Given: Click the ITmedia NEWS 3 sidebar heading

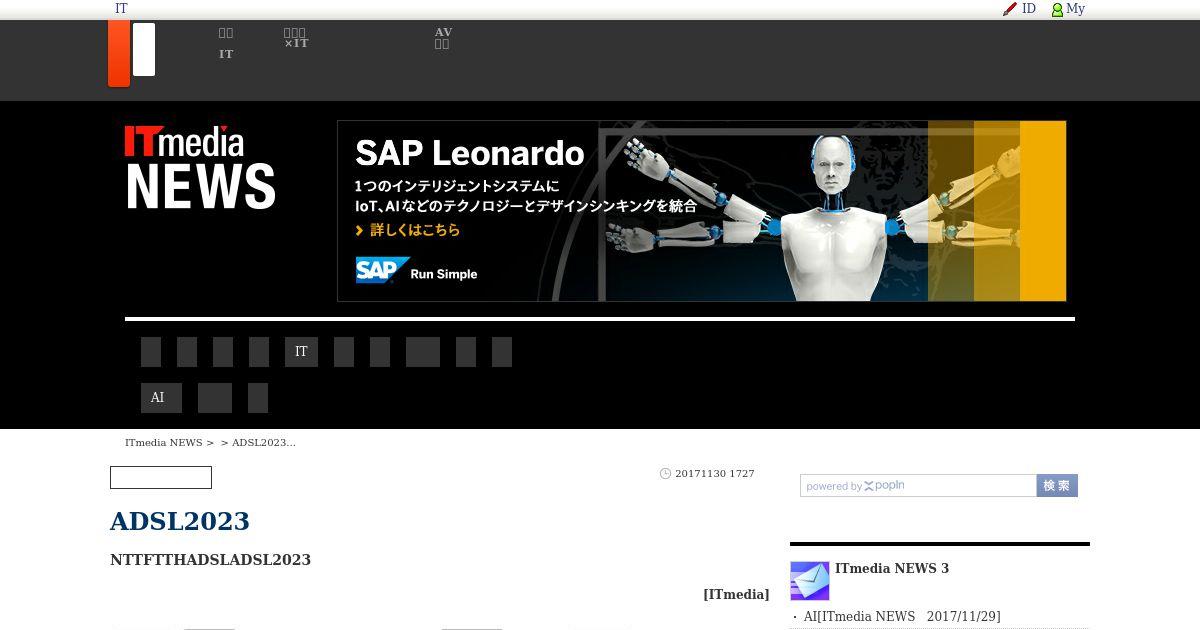Looking at the screenshot, I should point(892,568).
